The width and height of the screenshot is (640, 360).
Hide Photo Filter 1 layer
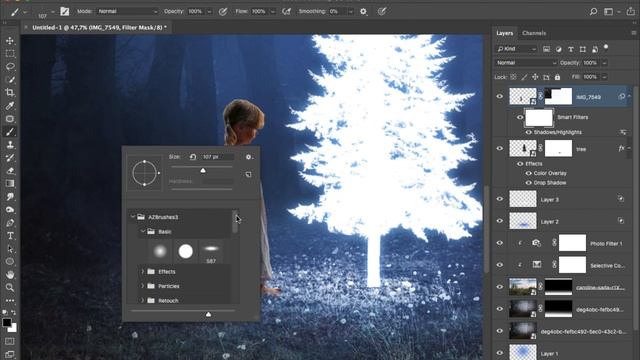pos(500,243)
